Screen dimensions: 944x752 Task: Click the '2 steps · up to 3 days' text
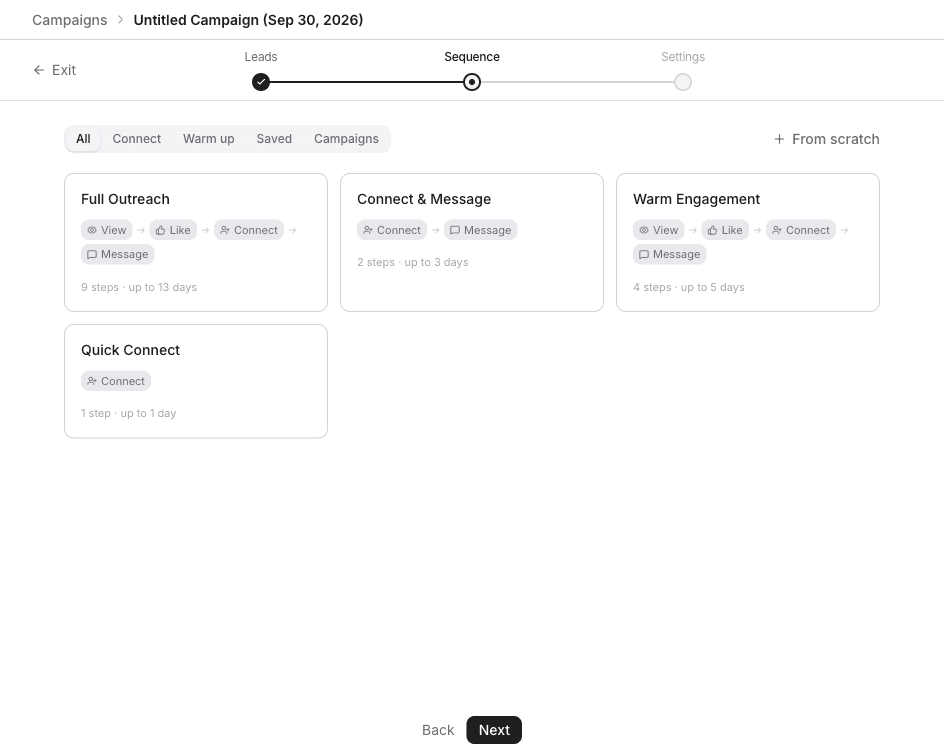tap(413, 263)
